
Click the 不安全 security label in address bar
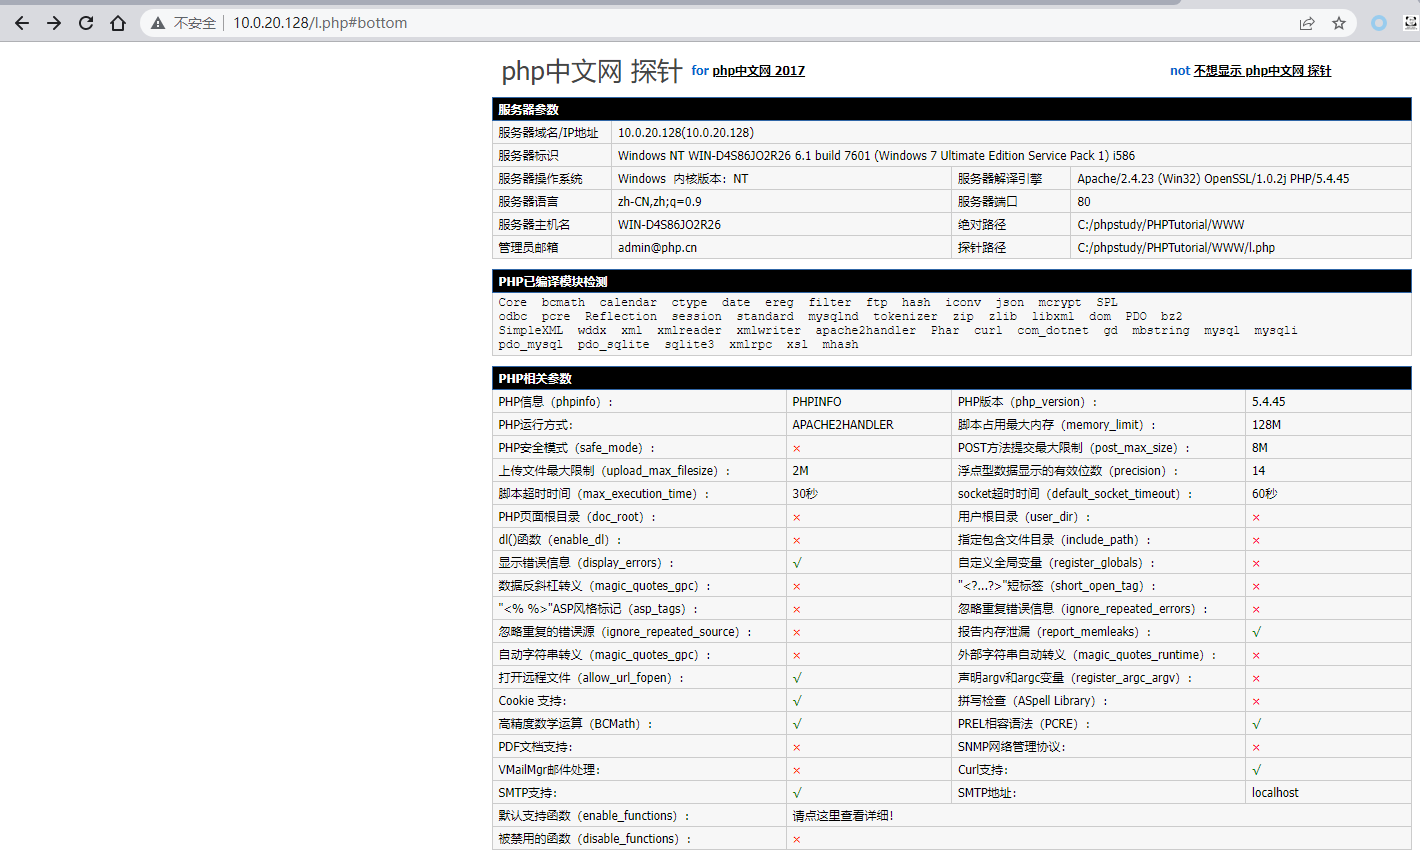[x=194, y=23]
